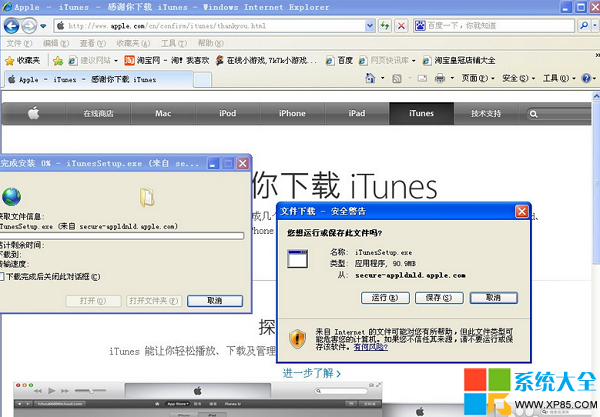
Task: Click the browser Back arrow button
Action: [11, 26]
